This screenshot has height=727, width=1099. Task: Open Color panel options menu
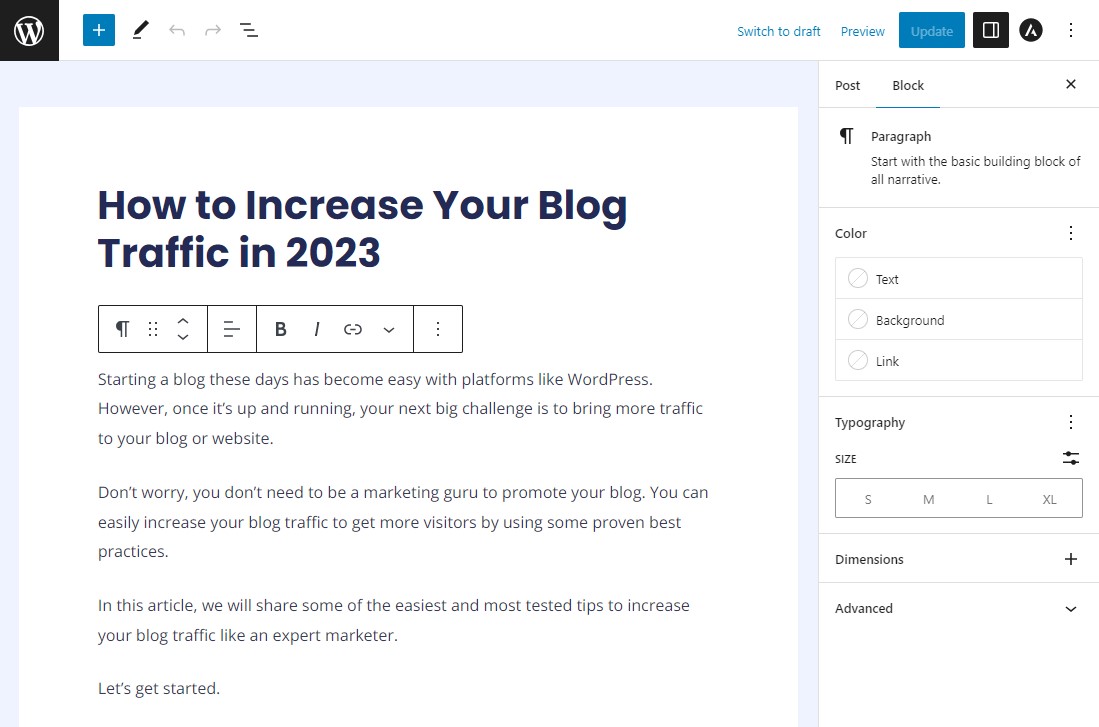click(x=1070, y=233)
